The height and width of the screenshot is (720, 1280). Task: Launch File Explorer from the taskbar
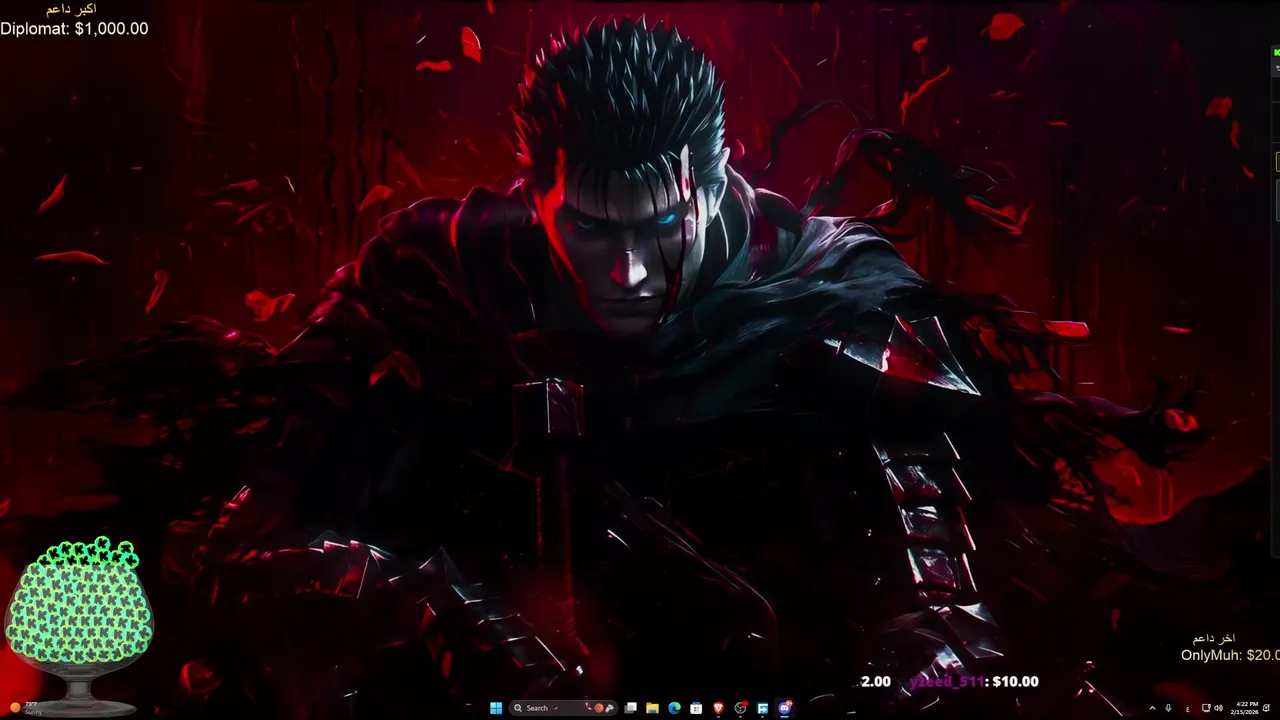[652, 708]
